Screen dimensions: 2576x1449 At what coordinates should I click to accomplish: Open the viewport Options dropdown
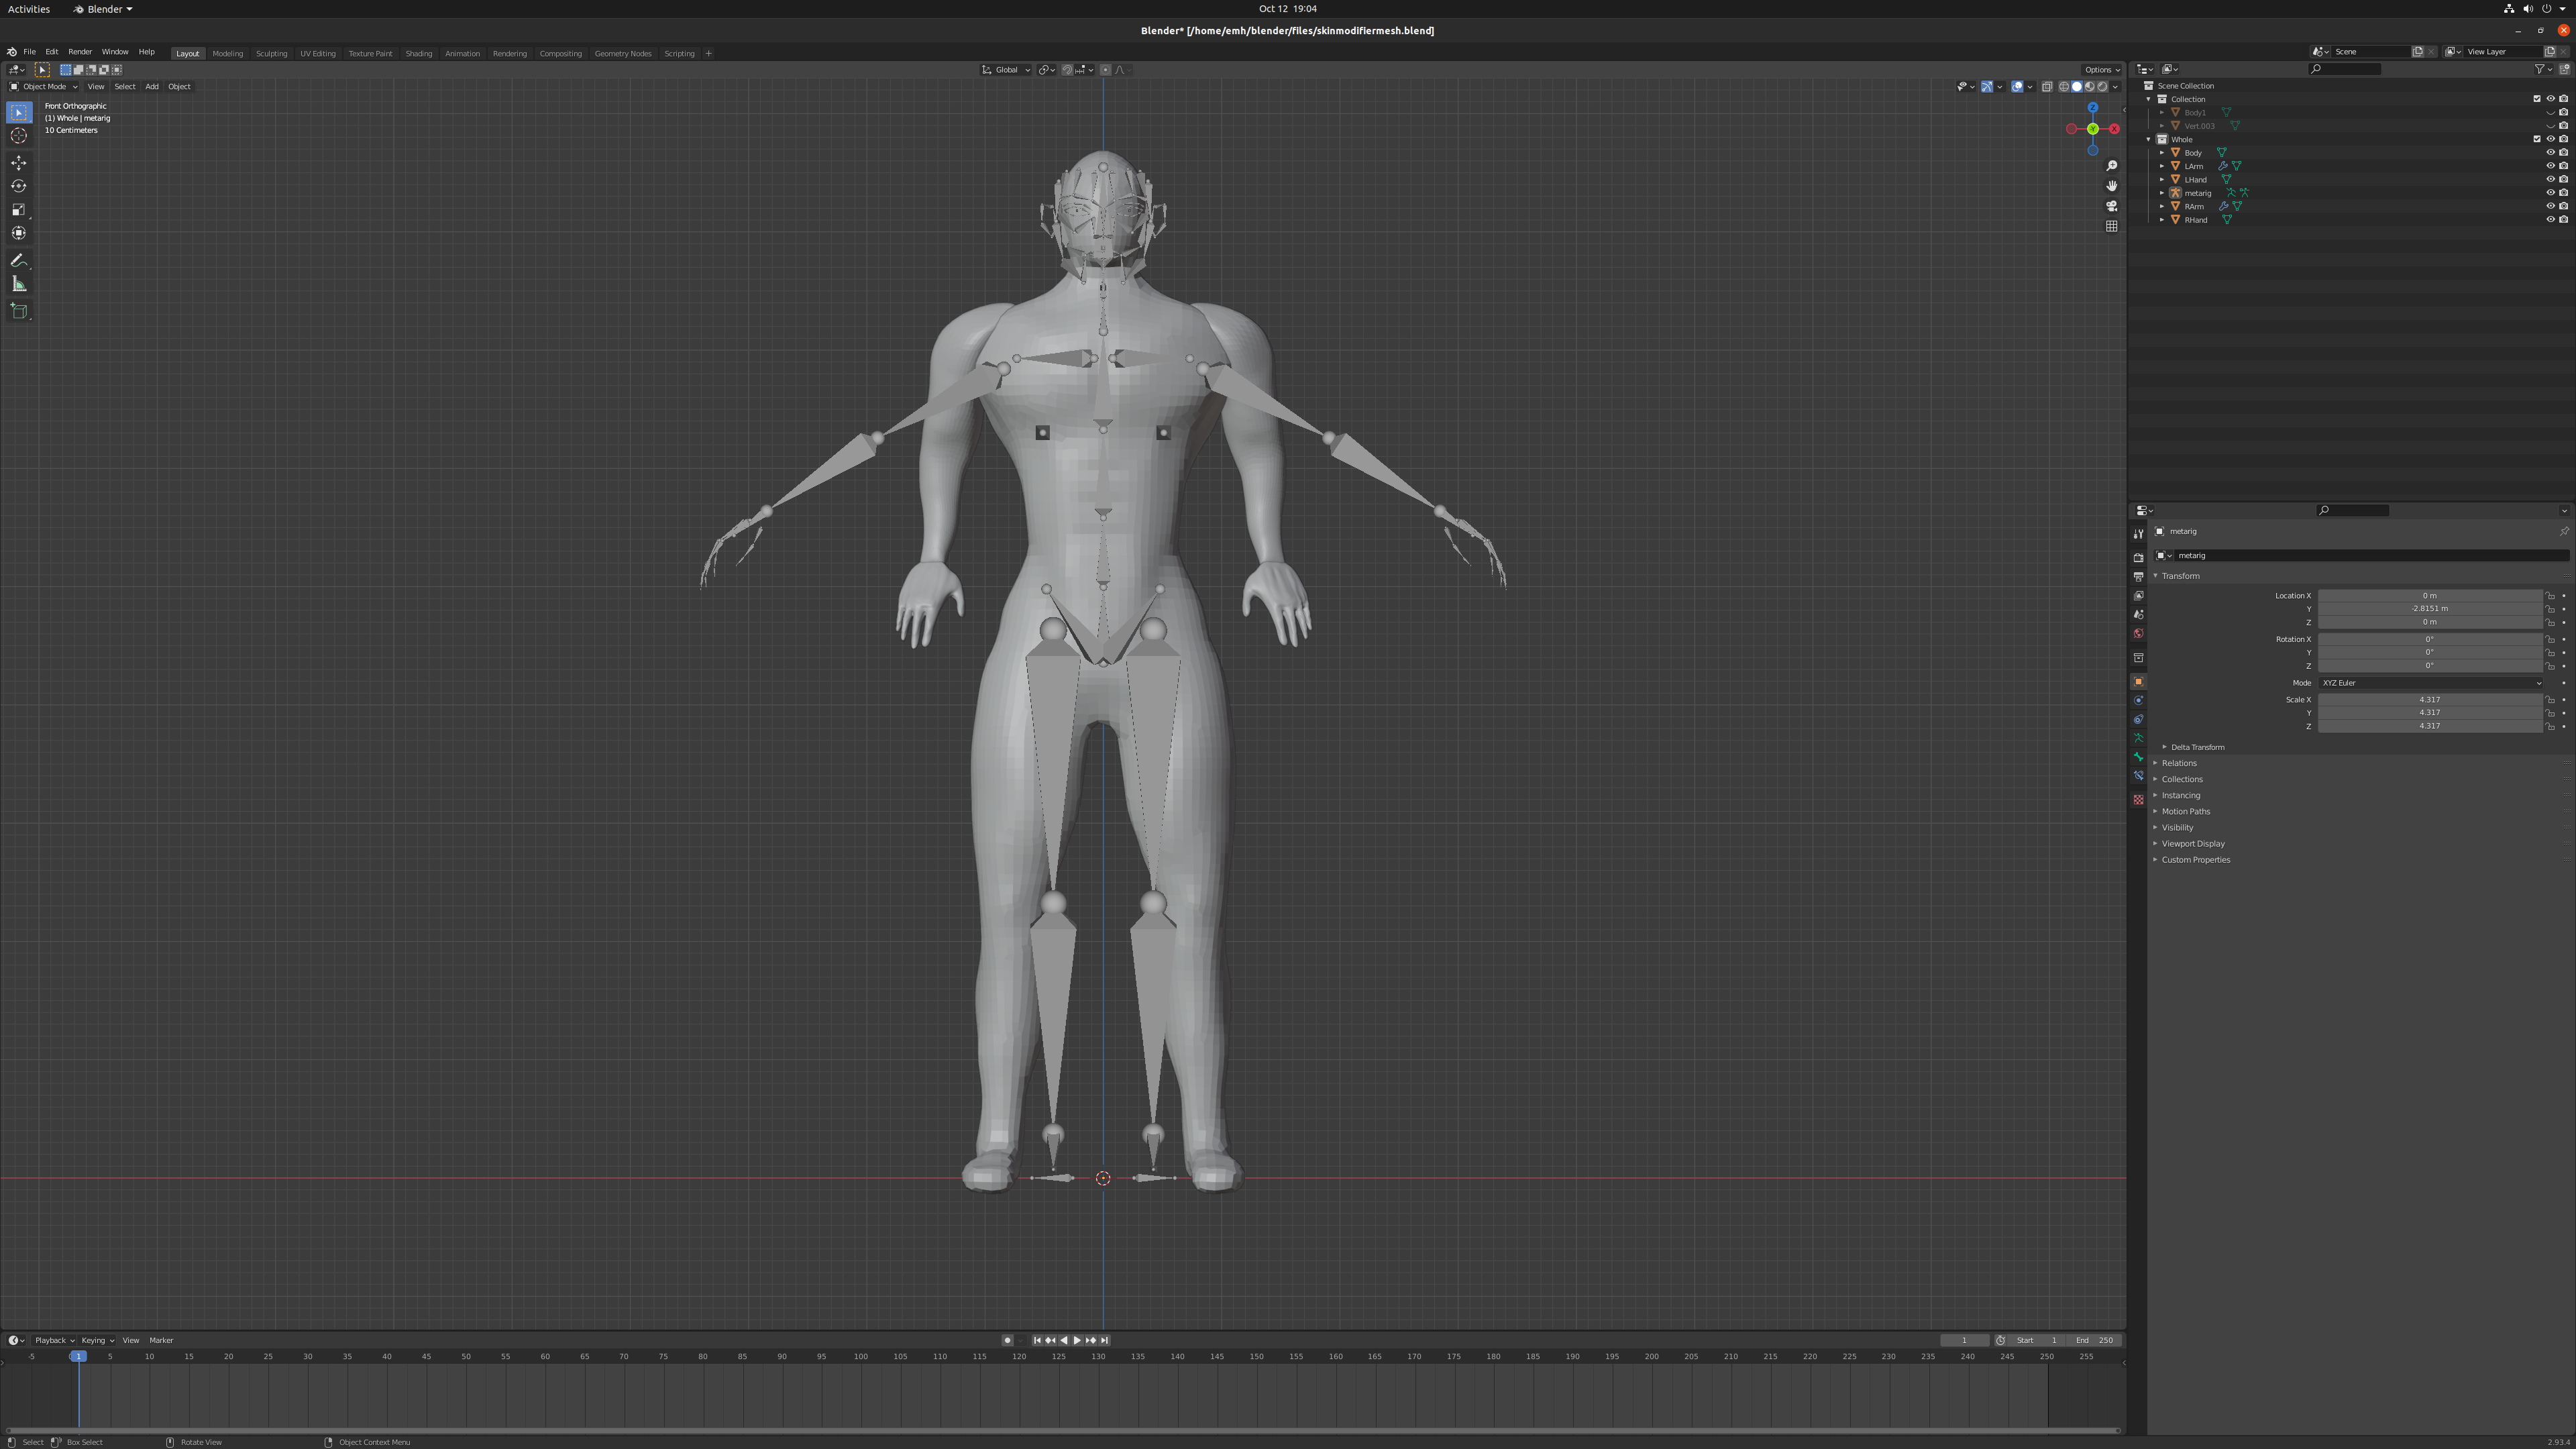[2101, 70]
